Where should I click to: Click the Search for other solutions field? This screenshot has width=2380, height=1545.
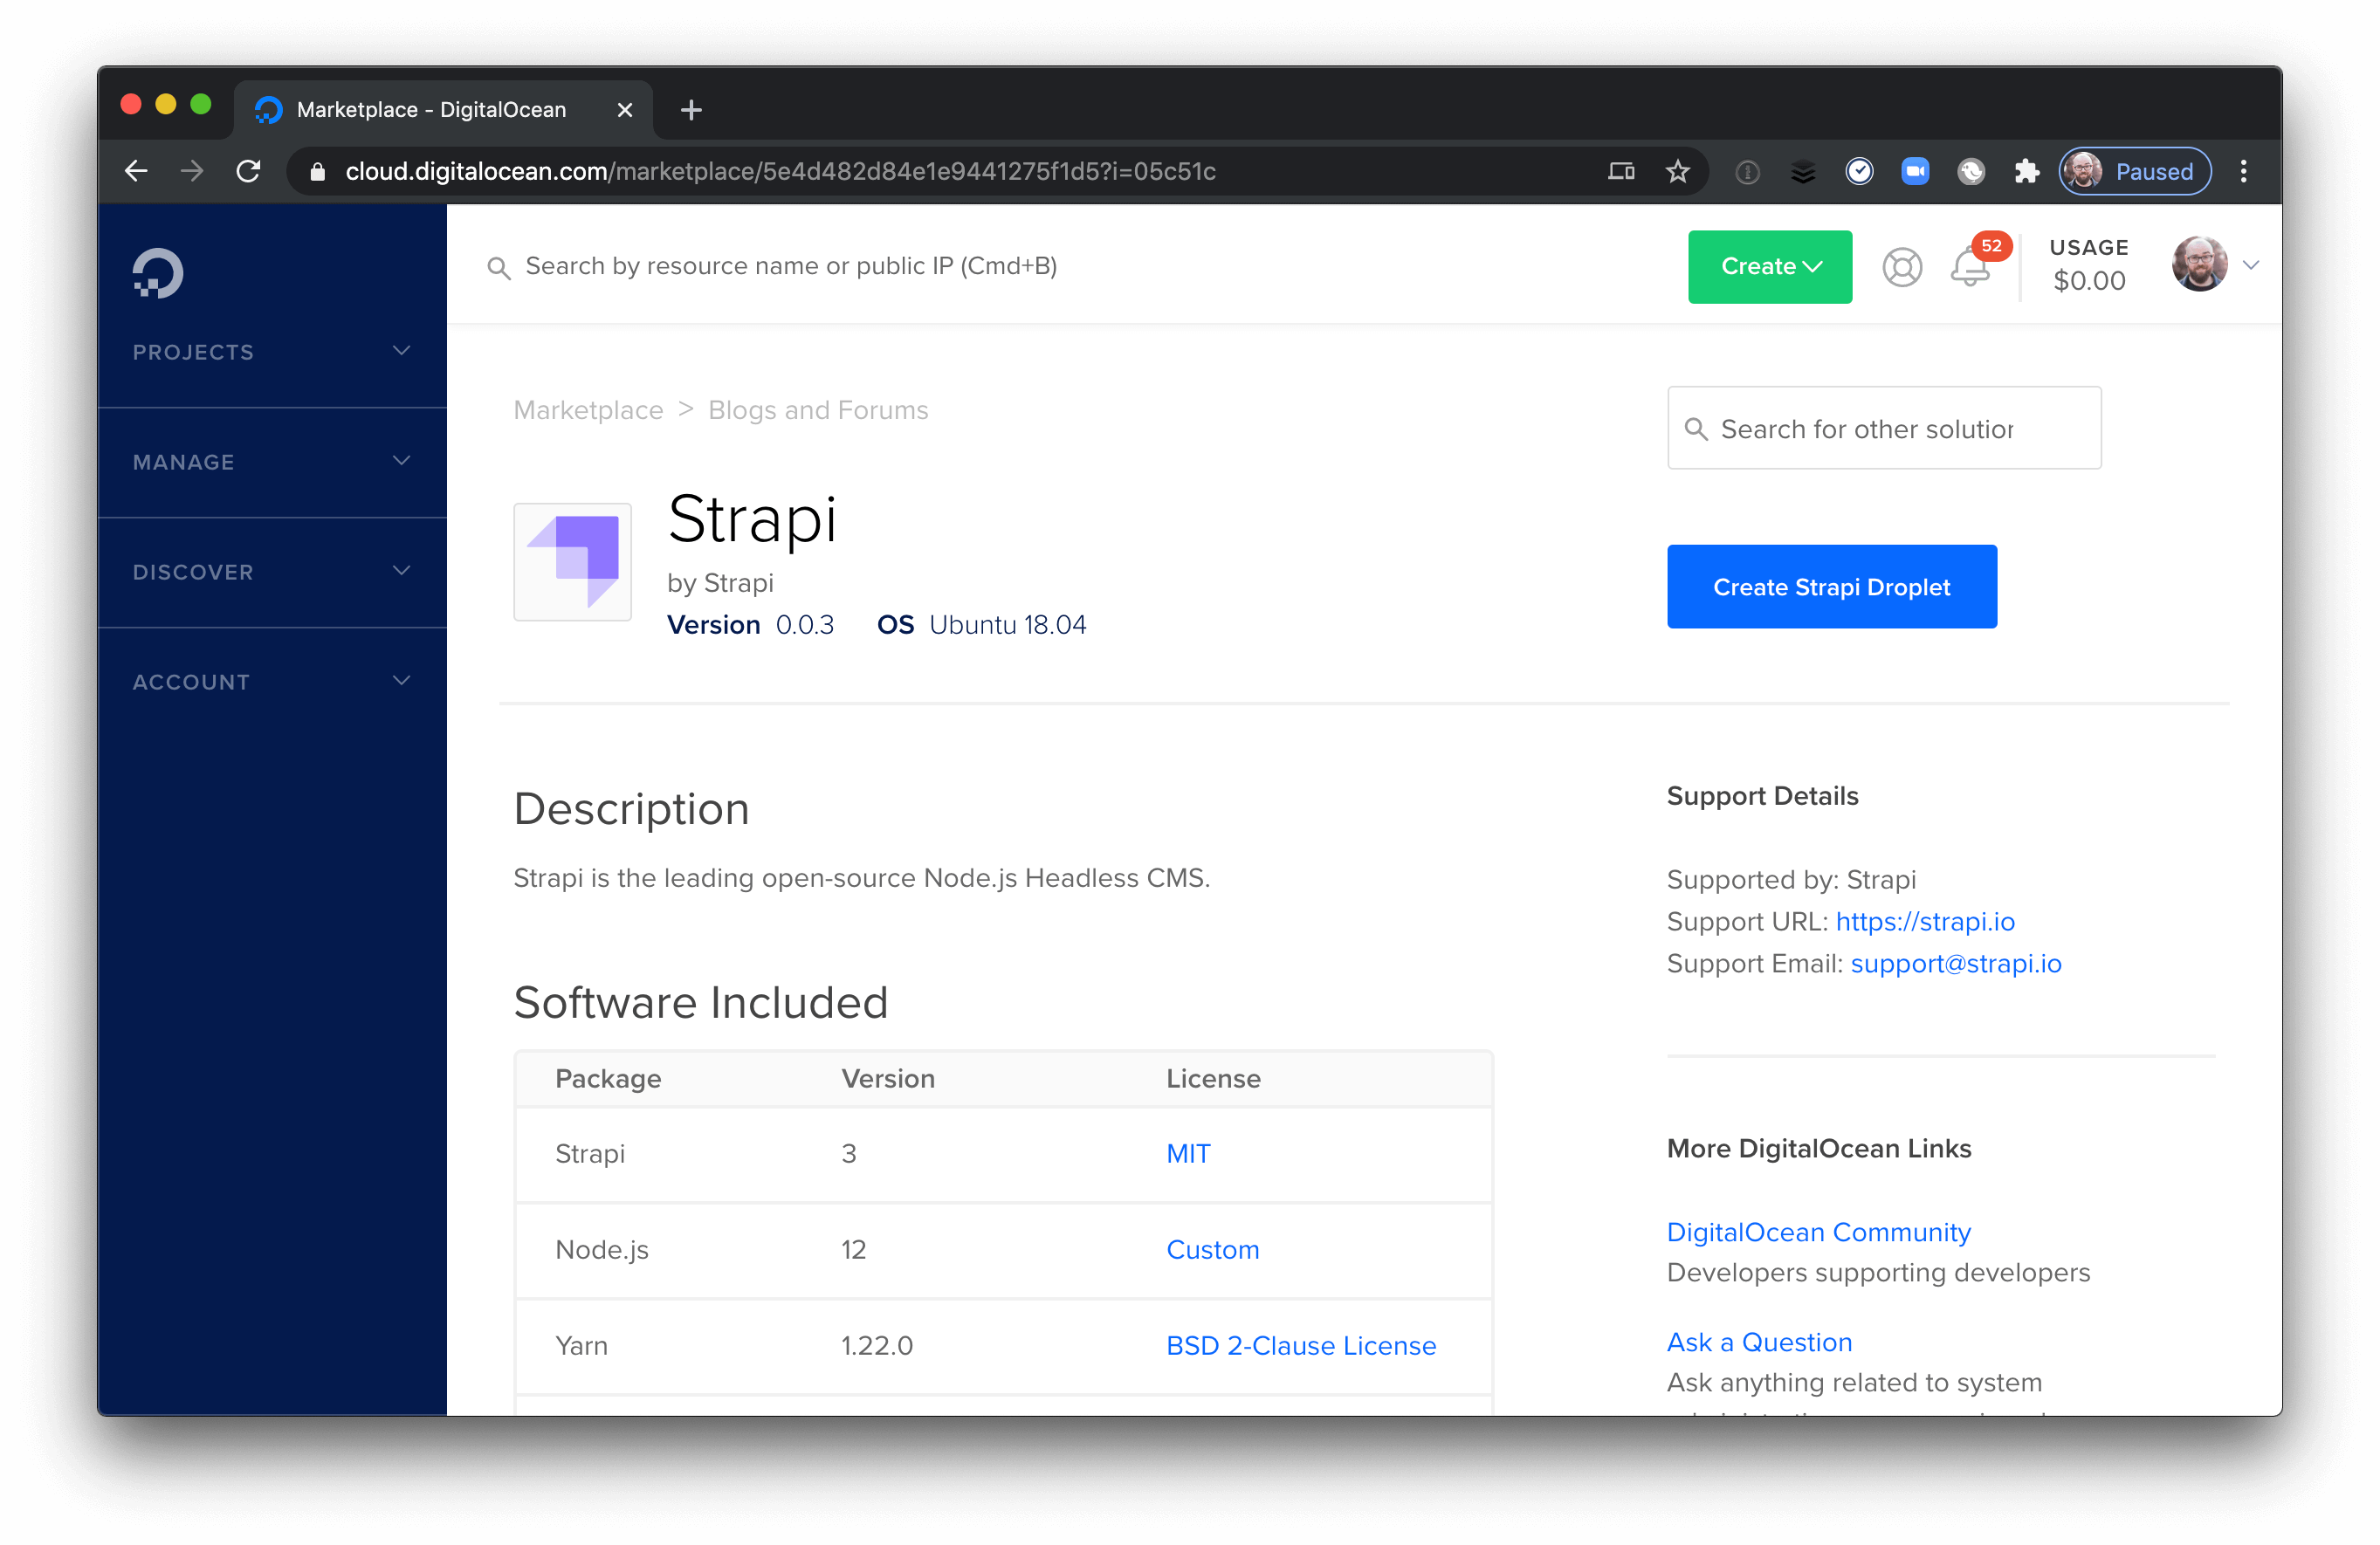[x=1883, y=428]
